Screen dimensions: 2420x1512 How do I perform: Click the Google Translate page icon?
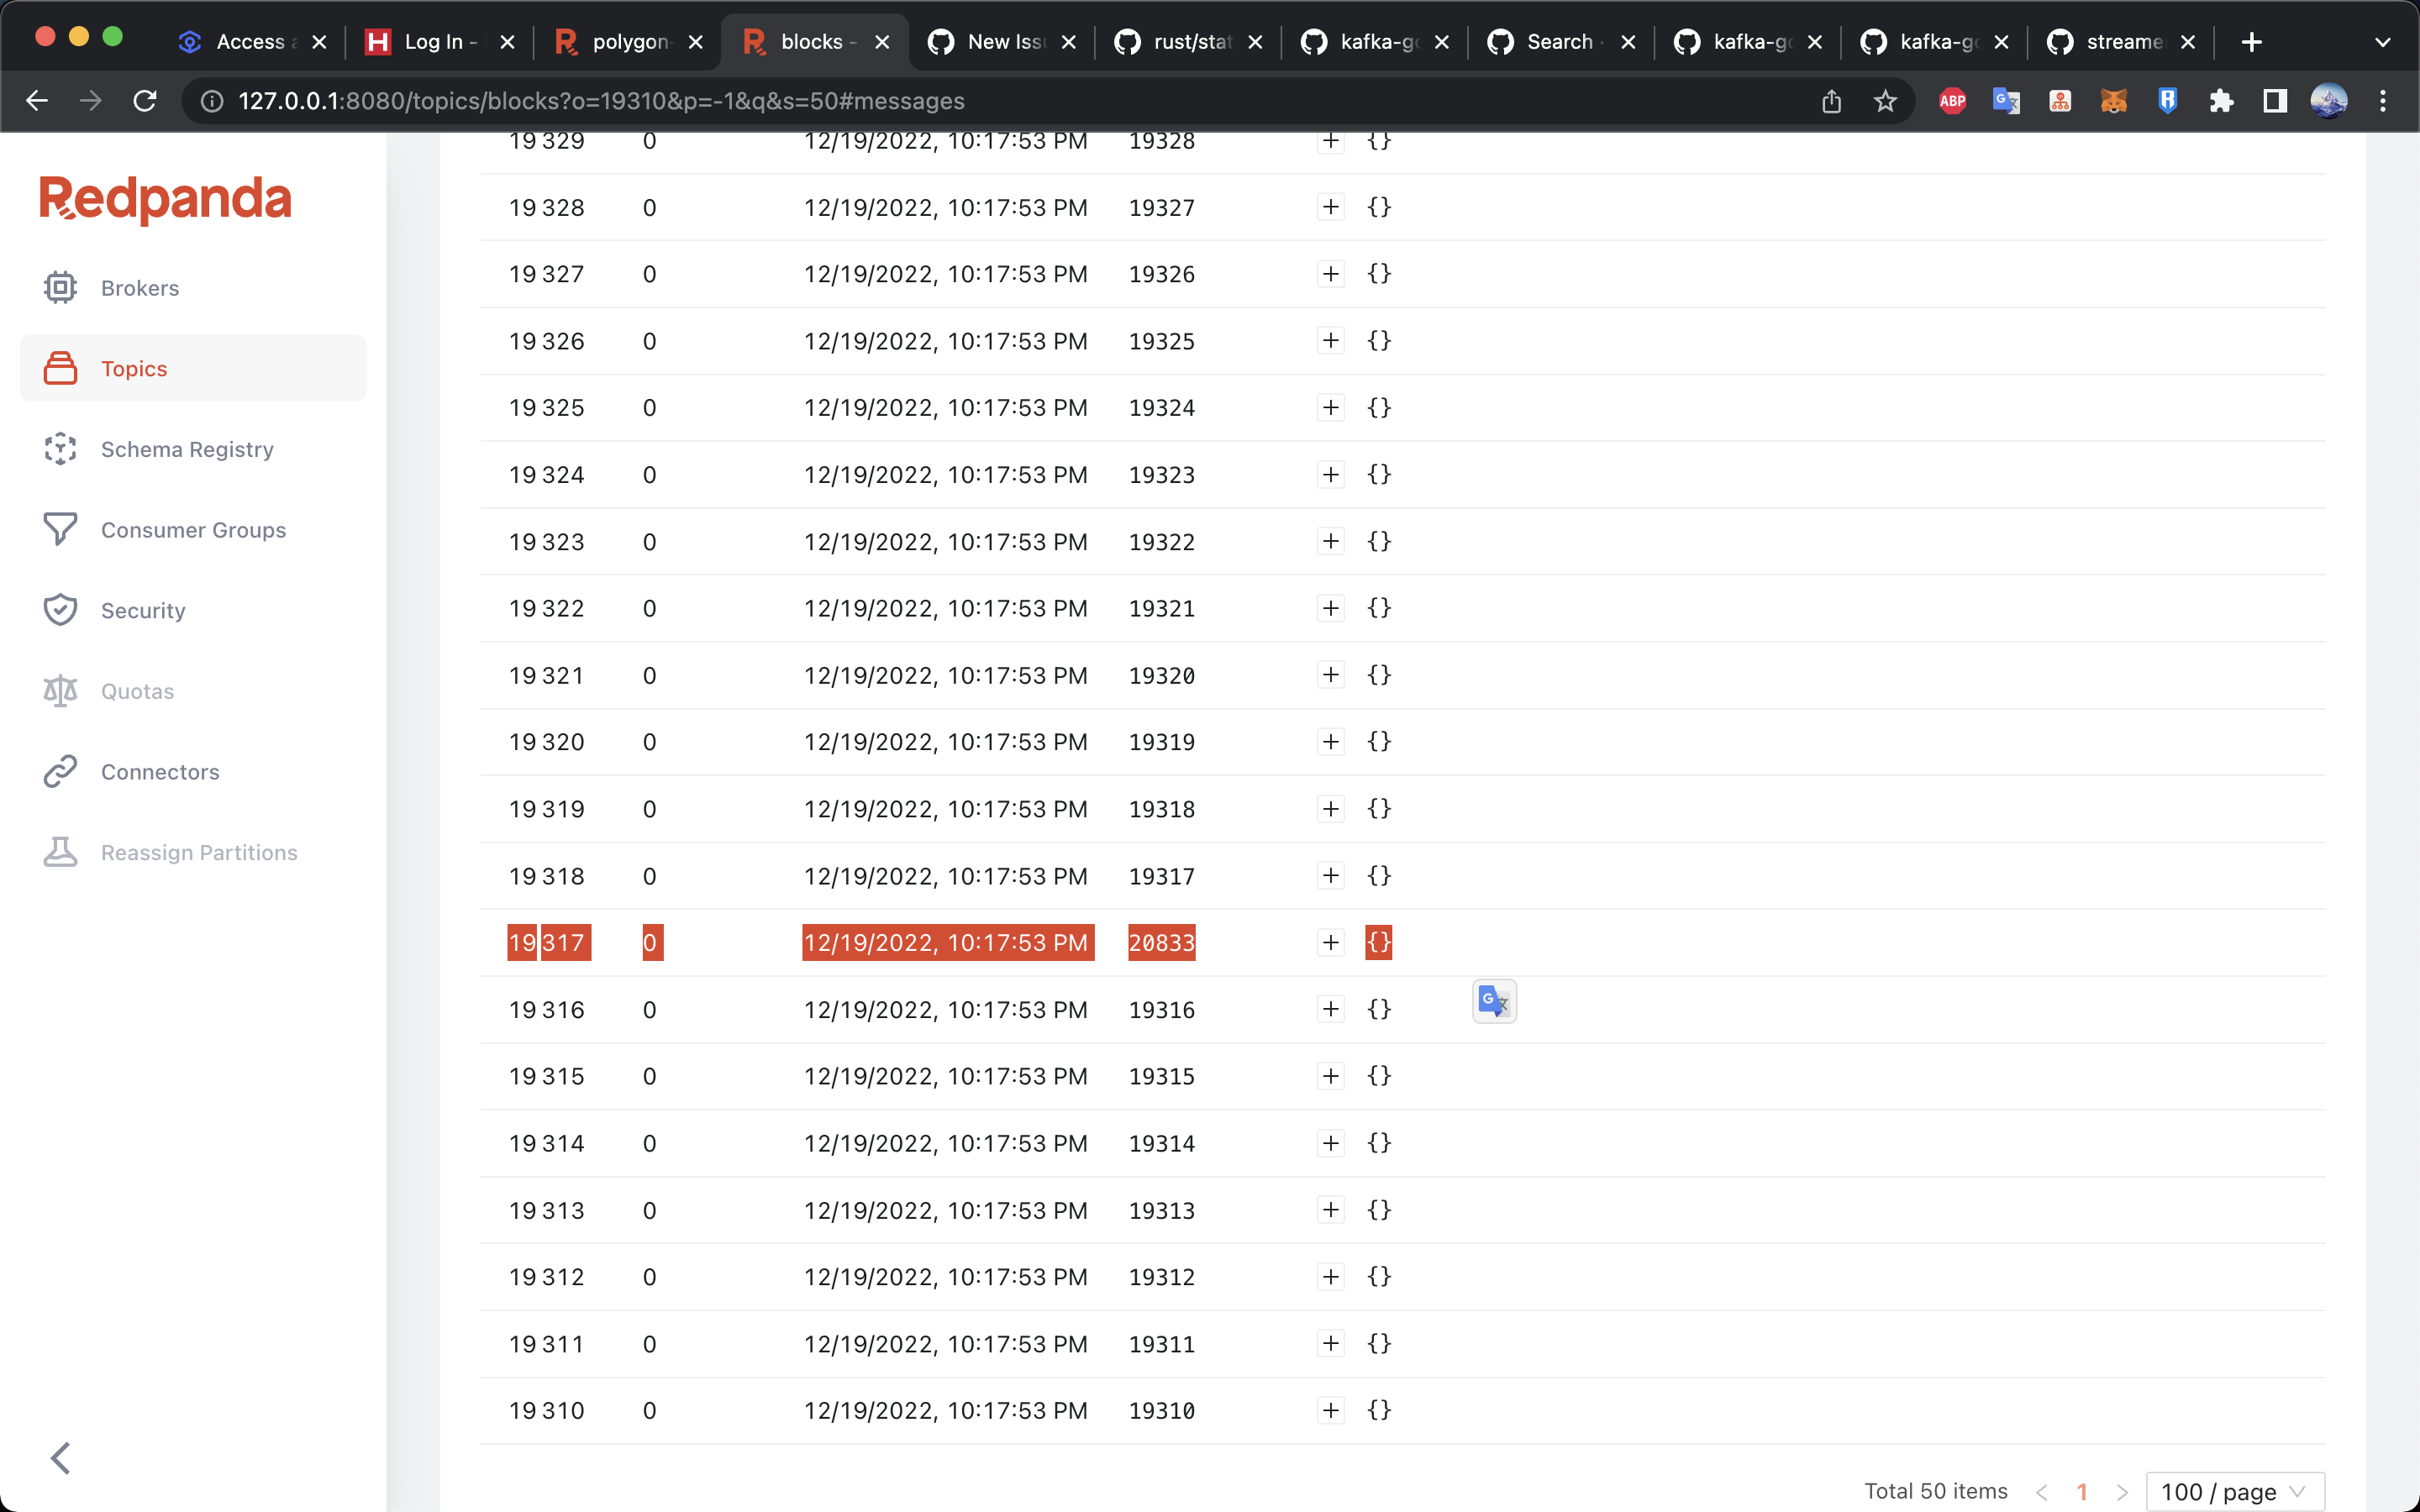coord(1493,1001)
